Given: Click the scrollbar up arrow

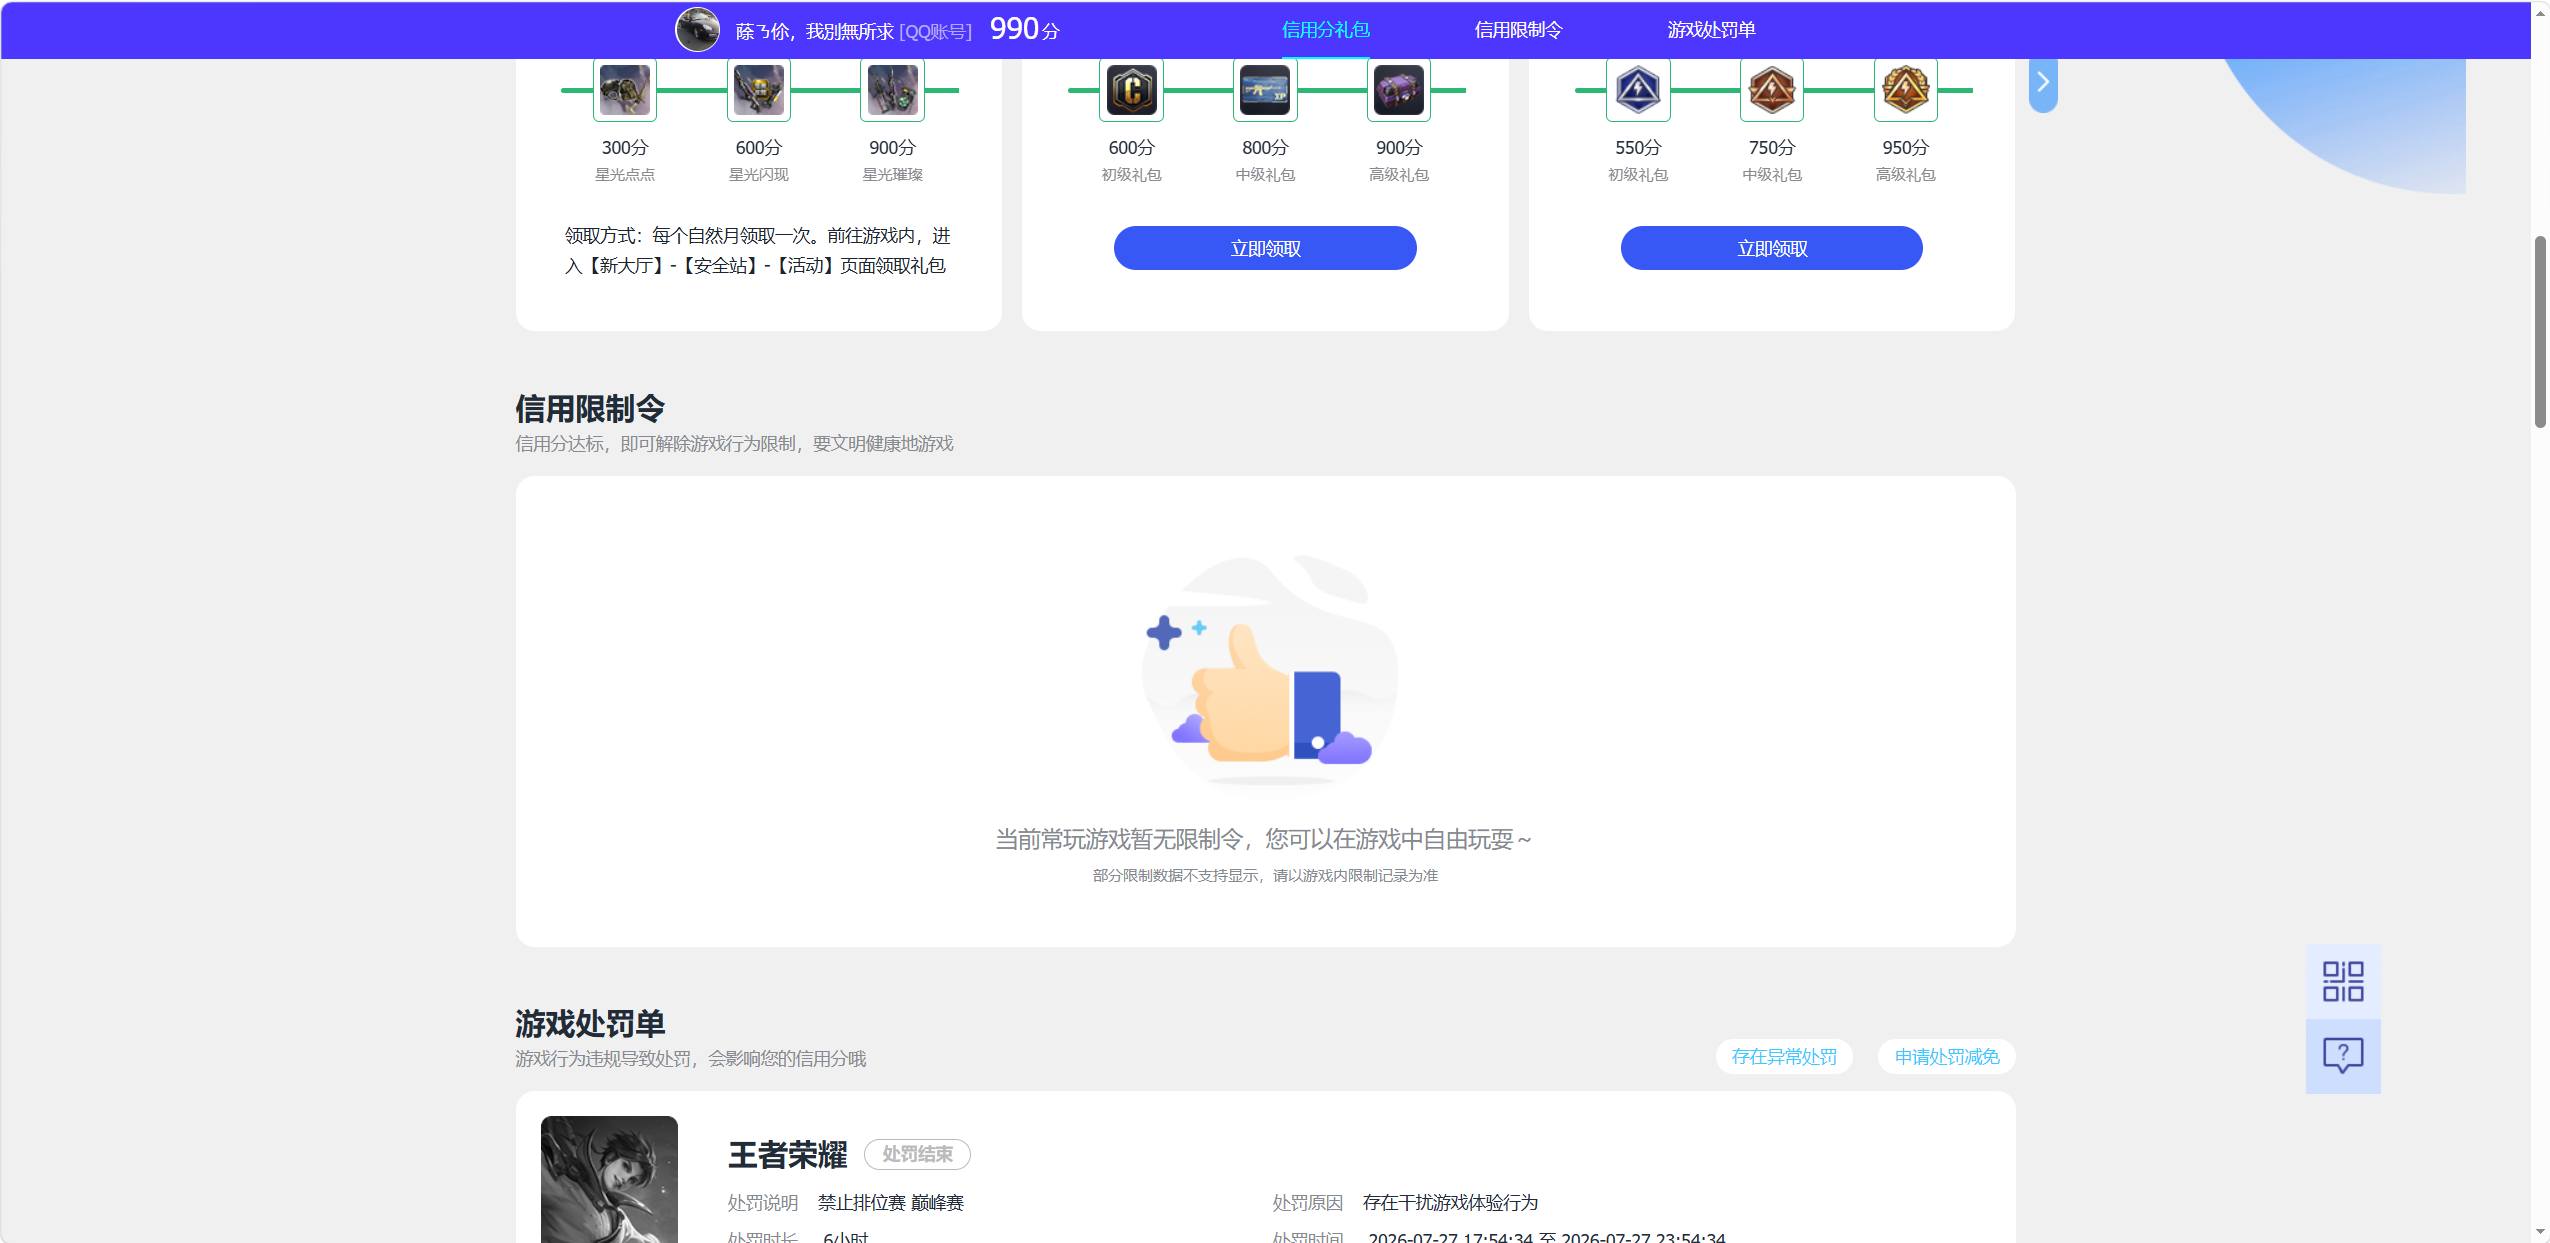Looking at the screenshot, I should click(2540, 12).
